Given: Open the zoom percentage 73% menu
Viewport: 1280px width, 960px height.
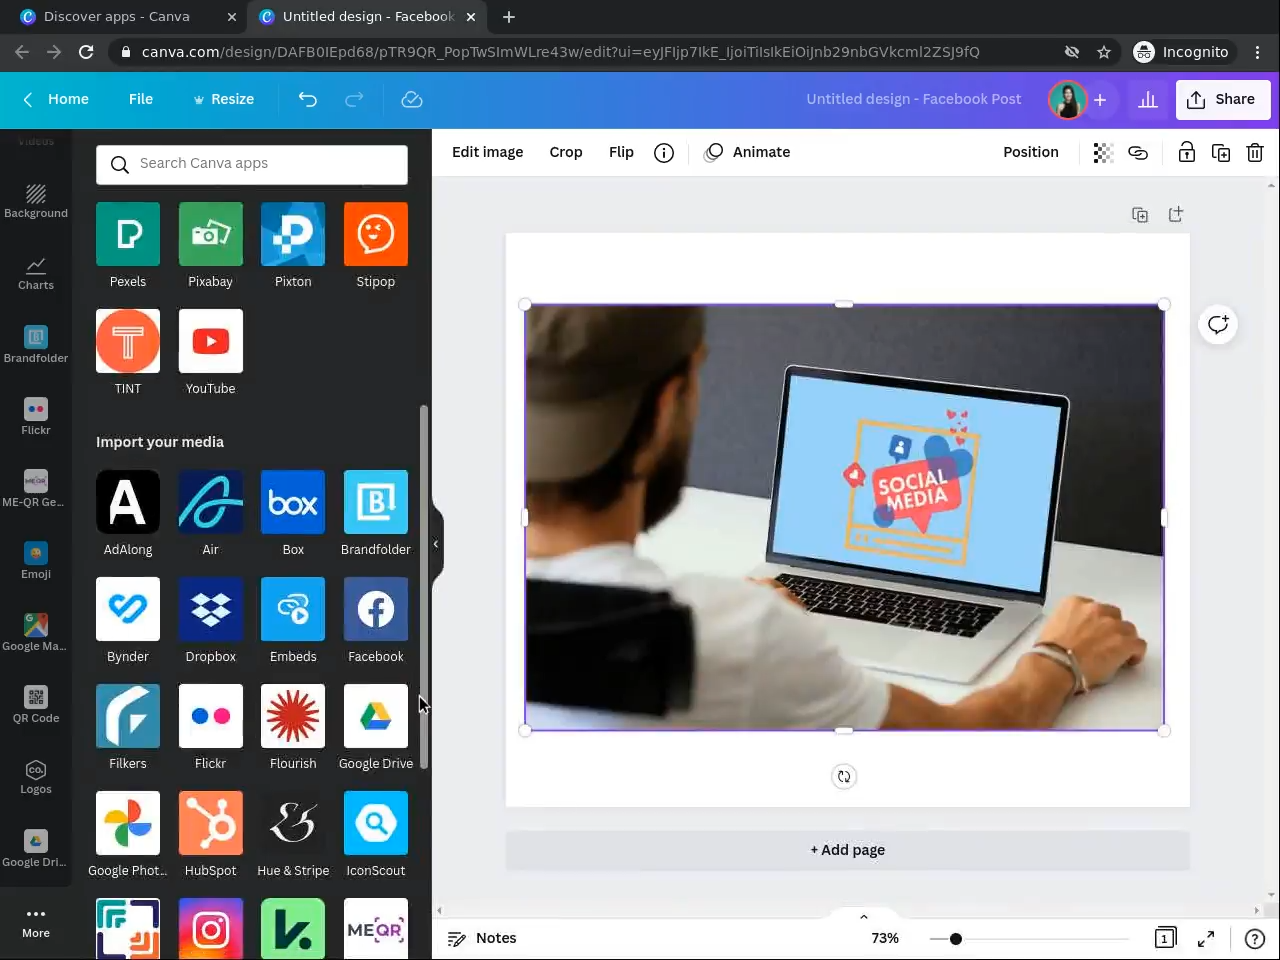Looking at the screenshot, I should (x=885, y=938).
